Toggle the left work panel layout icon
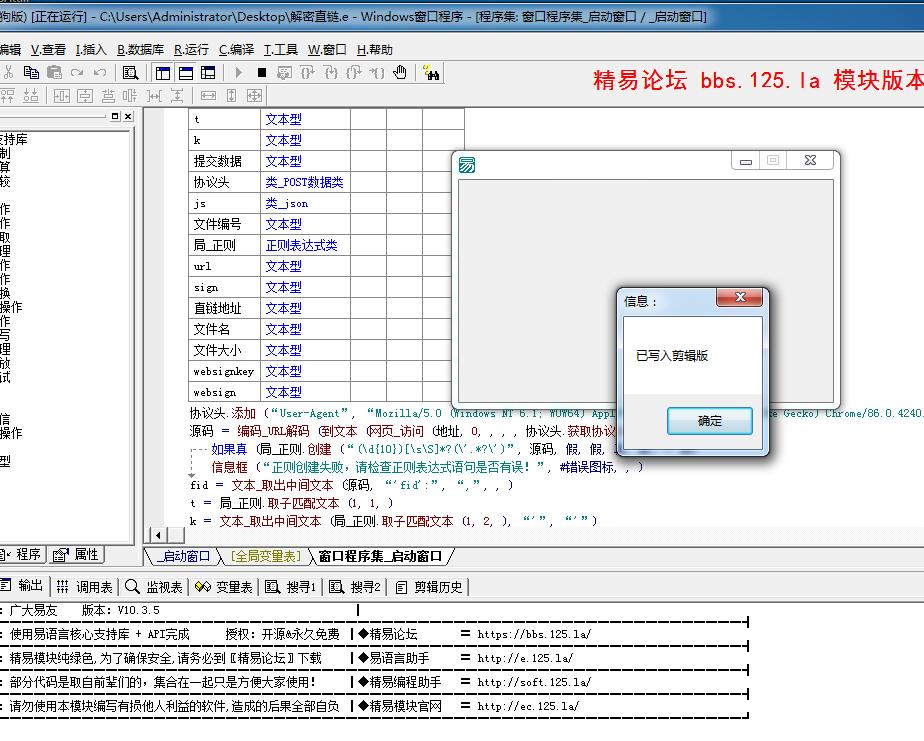Viewport: 924px width, 741px height. pyautogui.click(x=163, y=73)
